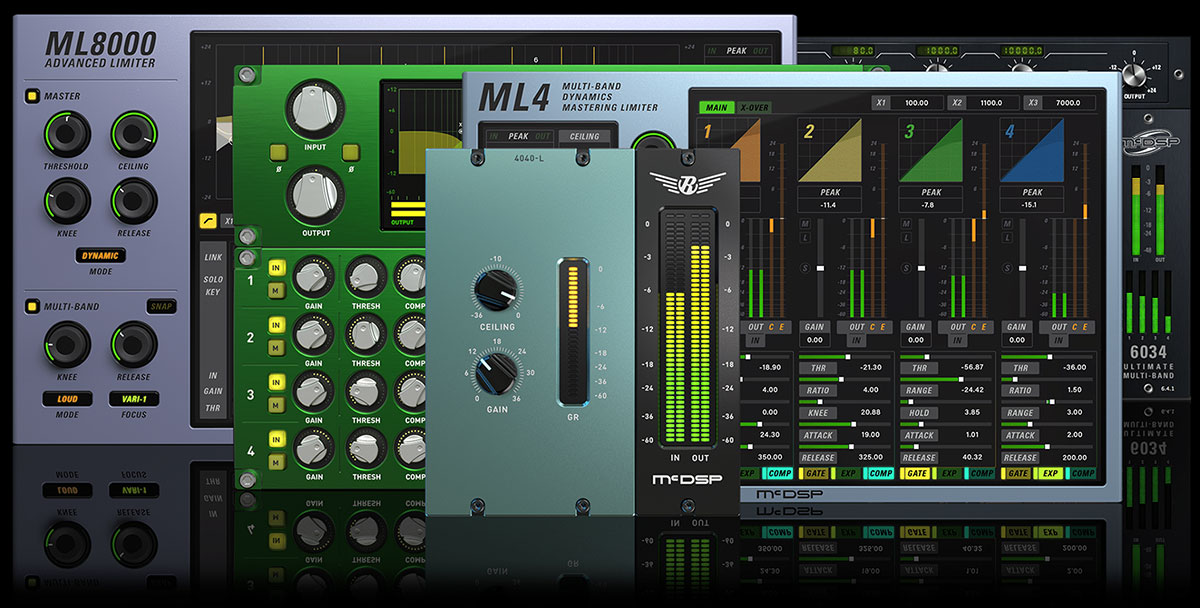Adjust ML4 band 3 gain fader handle
The width and height of the screenshot is (1200, 608).
click(x=921, y=269)
